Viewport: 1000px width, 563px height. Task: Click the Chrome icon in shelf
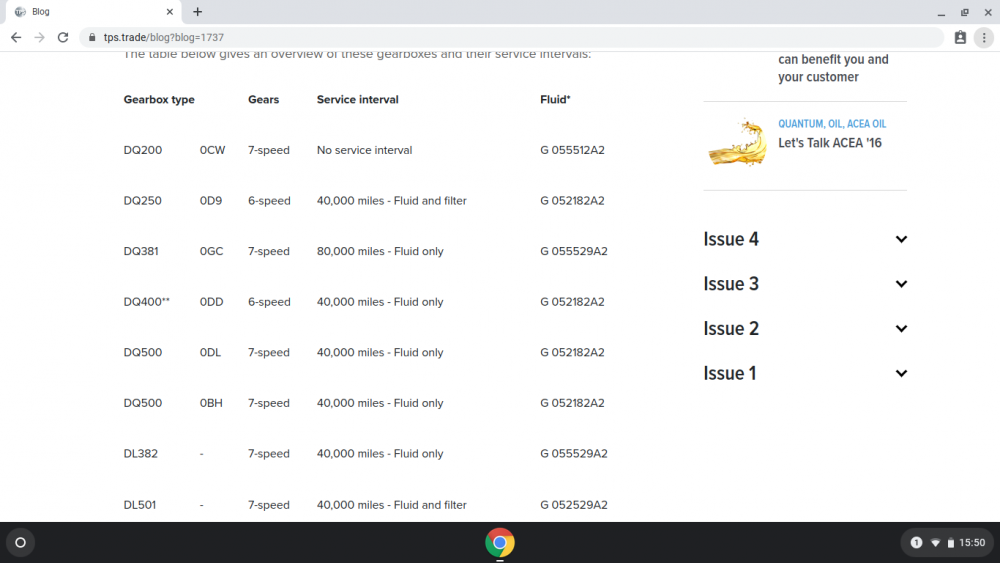click(x=500, y=543)
